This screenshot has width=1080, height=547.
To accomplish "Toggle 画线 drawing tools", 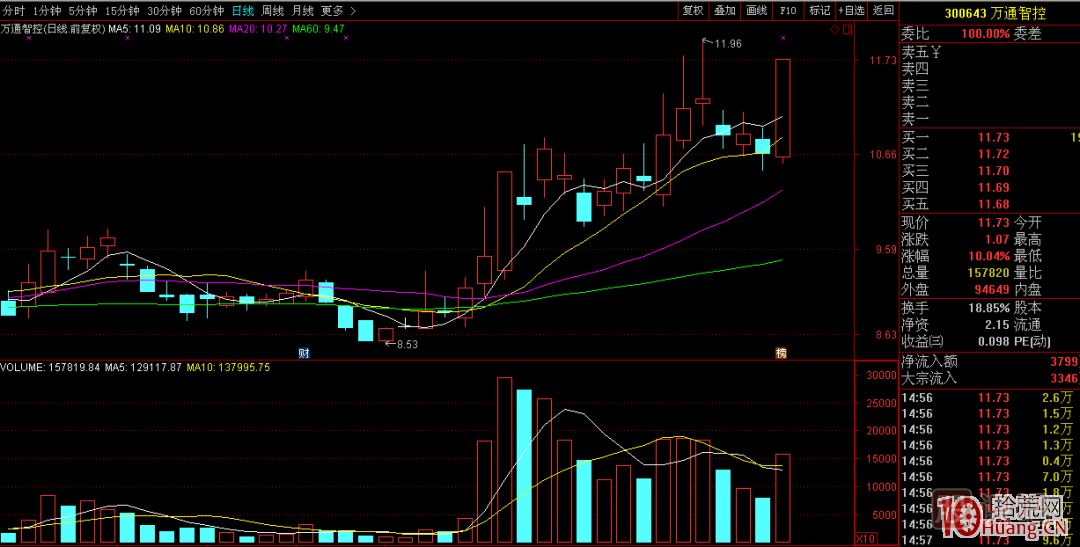I will (756, 11).
